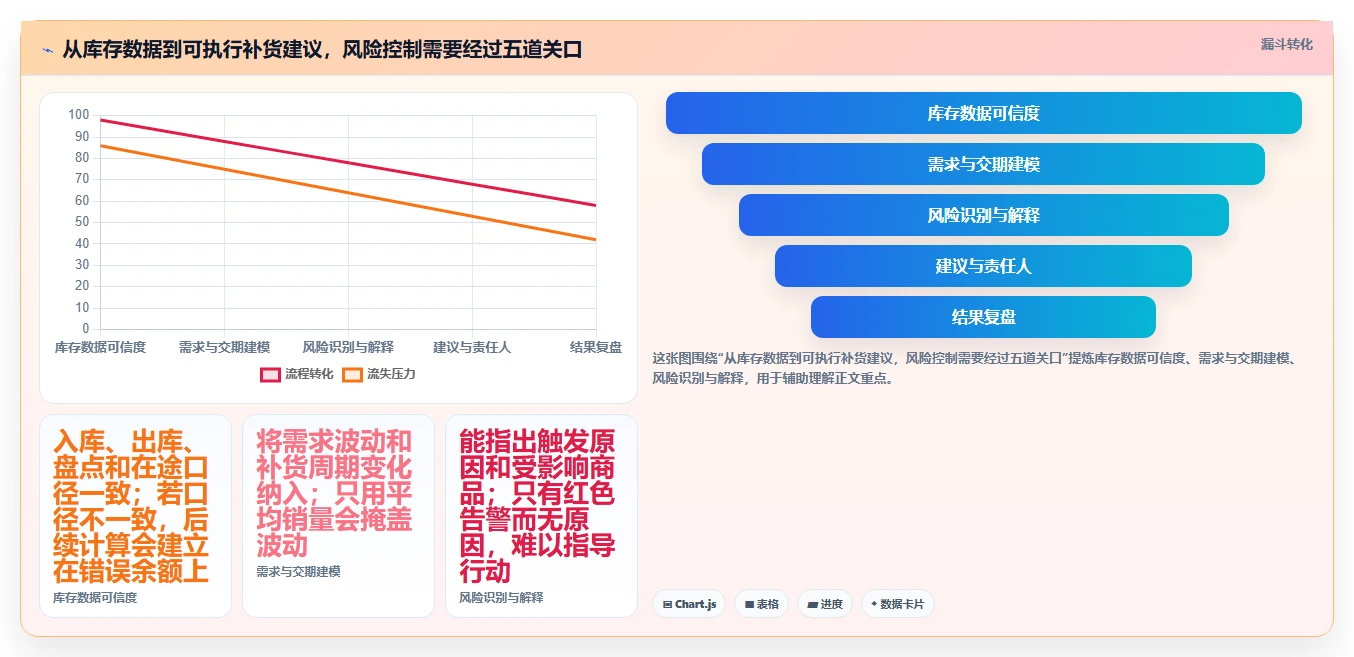Click the 漏斗转化 label in header
The height and width of the screenshot is (657, 1354).
pyautogui.click(x=1286, y=44)
